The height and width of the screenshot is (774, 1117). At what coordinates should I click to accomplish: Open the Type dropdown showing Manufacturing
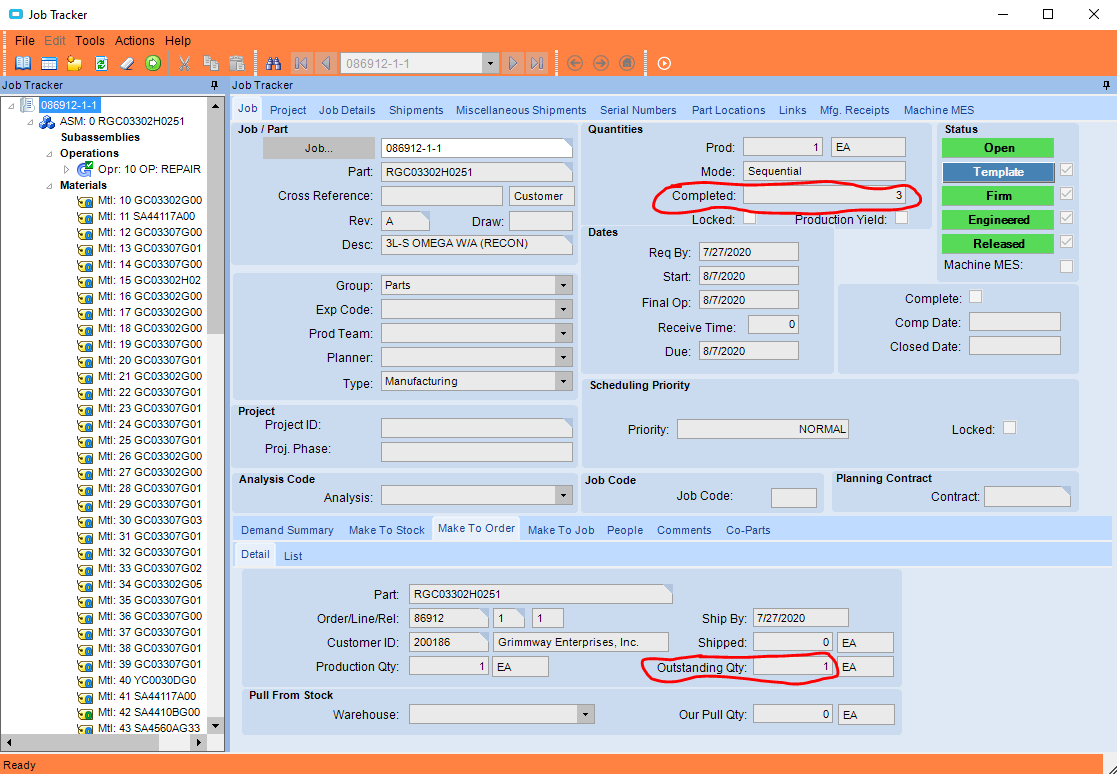coord(563,382)
